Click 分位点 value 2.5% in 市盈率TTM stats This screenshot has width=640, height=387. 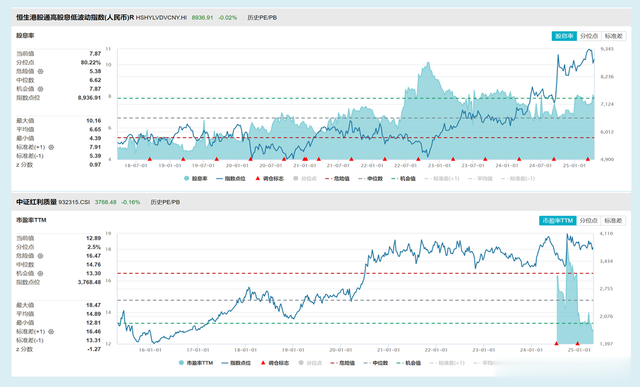click(94, 247)
